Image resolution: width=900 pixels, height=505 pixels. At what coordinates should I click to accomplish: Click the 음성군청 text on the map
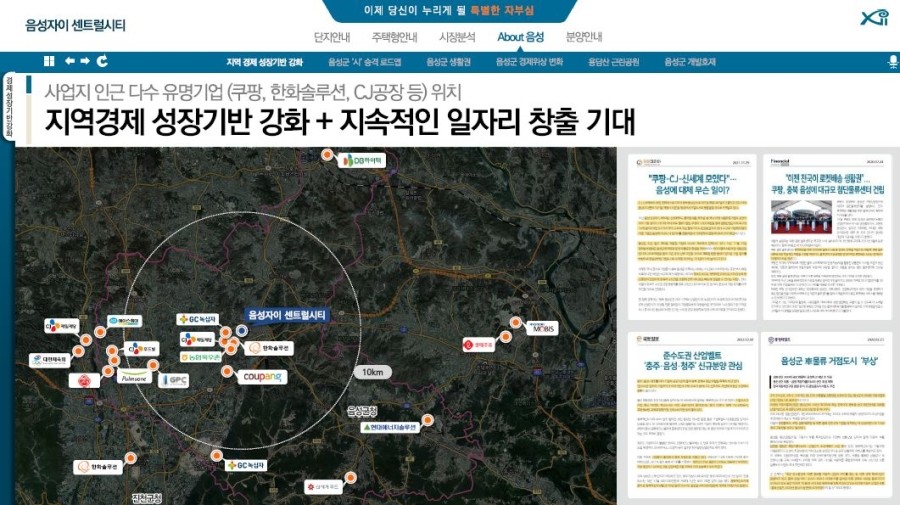pyautogui.click(x=362, y=411)
